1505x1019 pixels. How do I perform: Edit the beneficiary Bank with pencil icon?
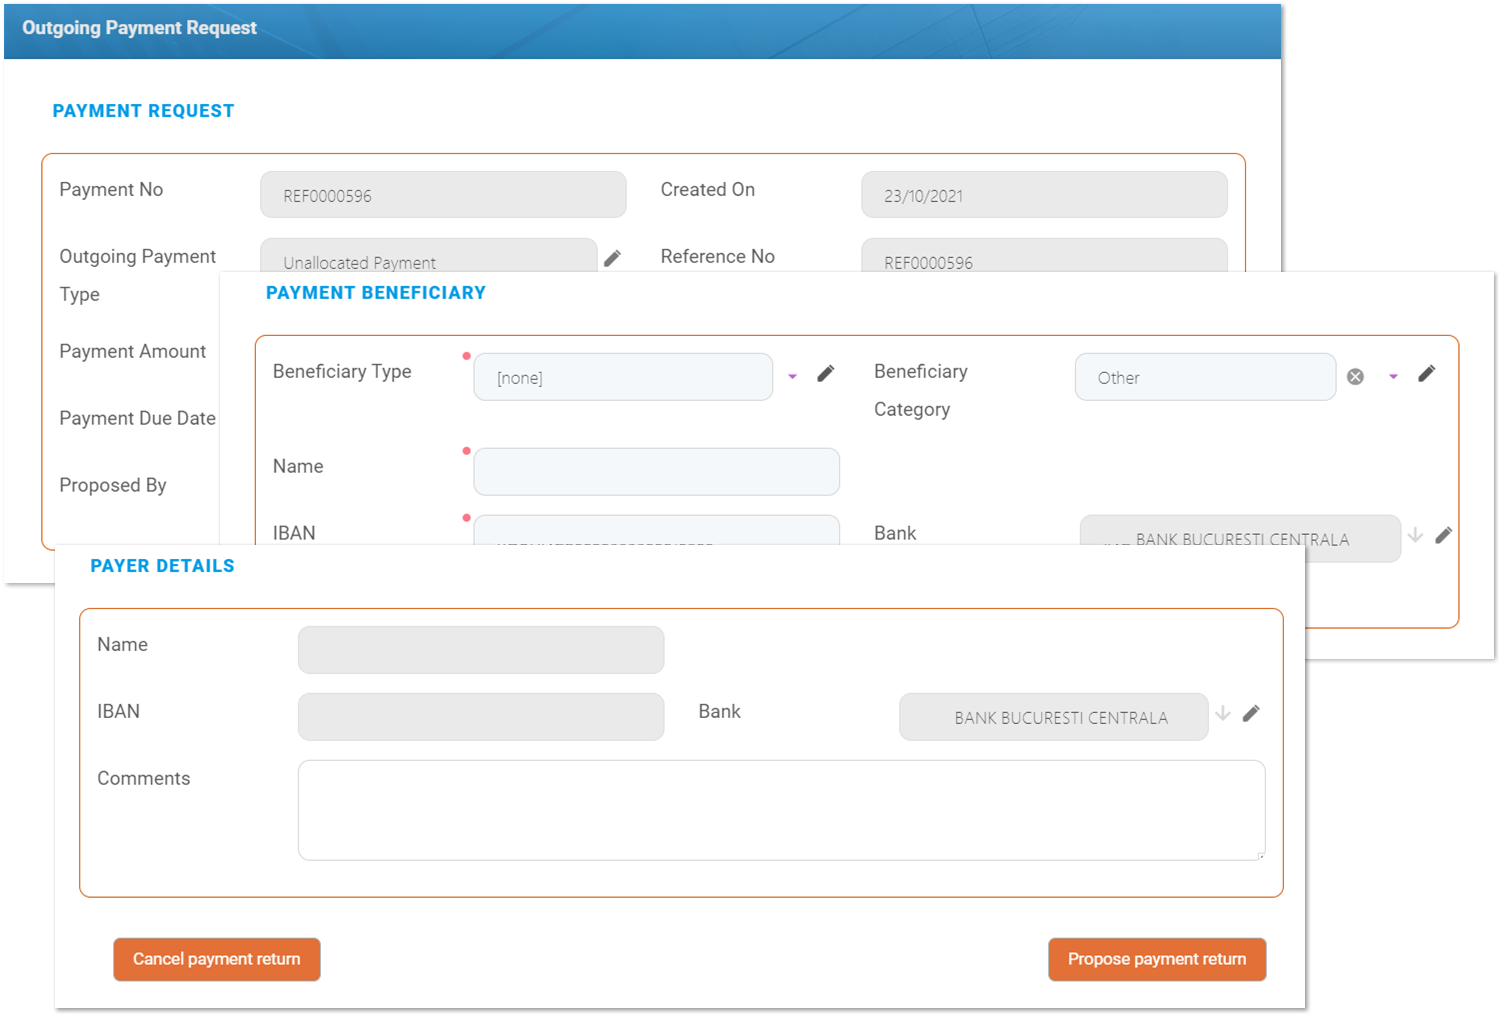tap(1443, 536)
